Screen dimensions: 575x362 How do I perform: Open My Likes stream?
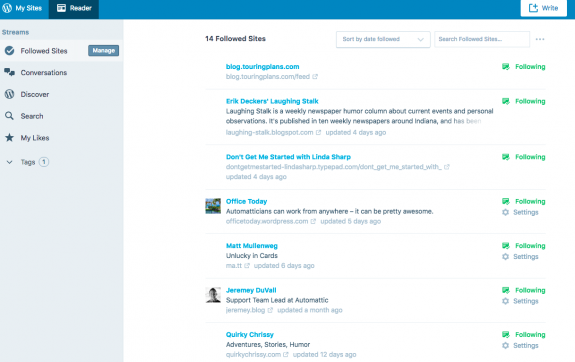point(35,138)
